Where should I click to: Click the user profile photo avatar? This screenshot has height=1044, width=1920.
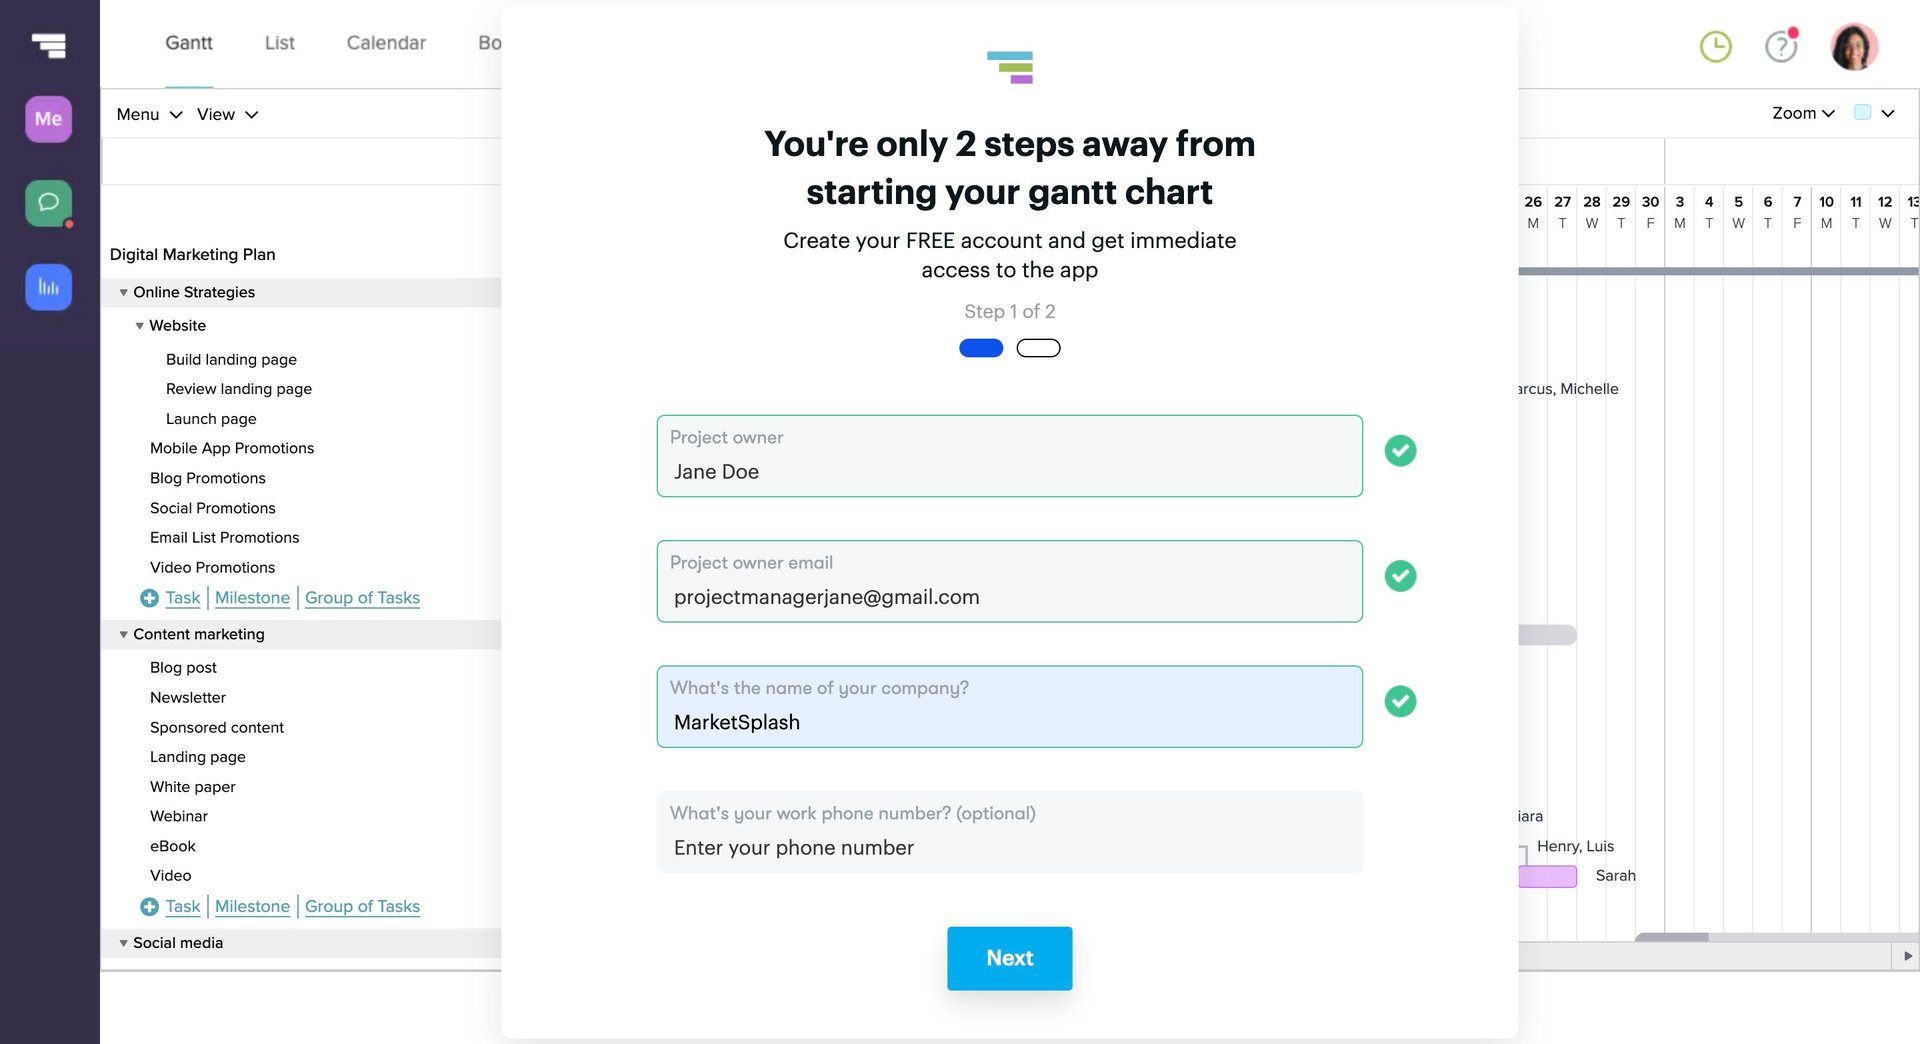click(1853, 46)
